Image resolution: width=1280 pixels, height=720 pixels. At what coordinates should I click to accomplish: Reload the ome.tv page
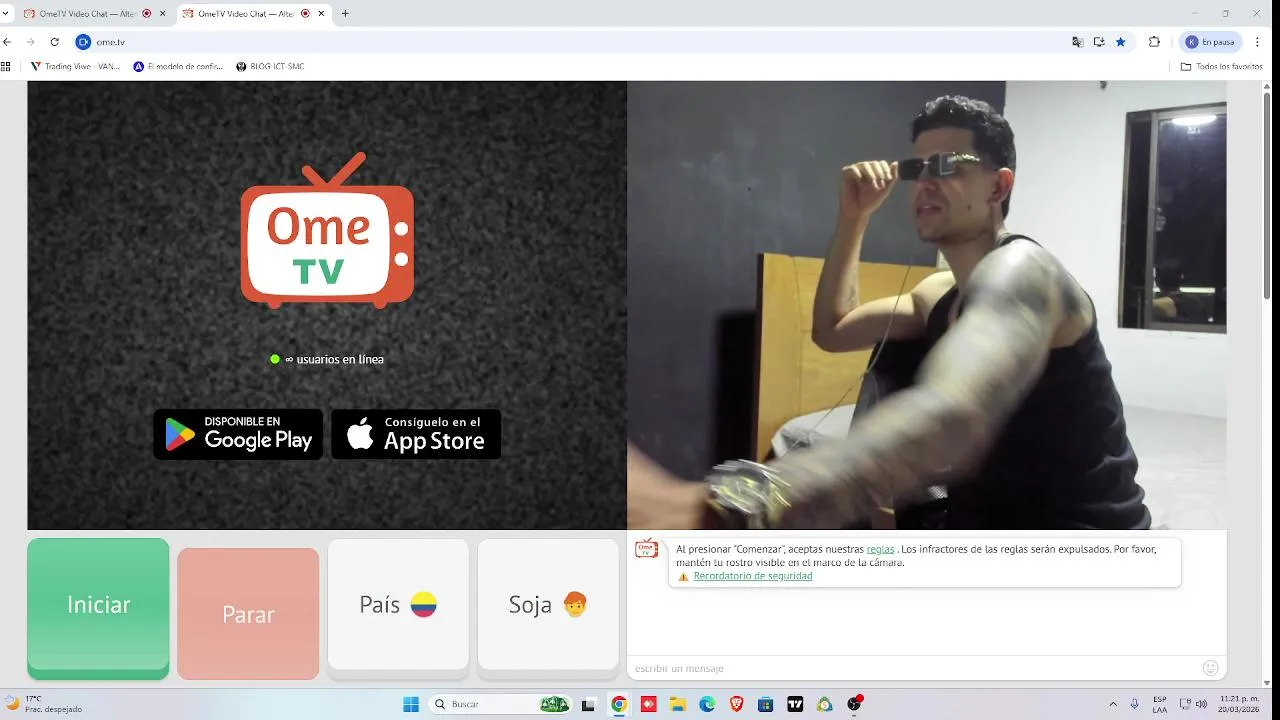[x=55, y=42]
